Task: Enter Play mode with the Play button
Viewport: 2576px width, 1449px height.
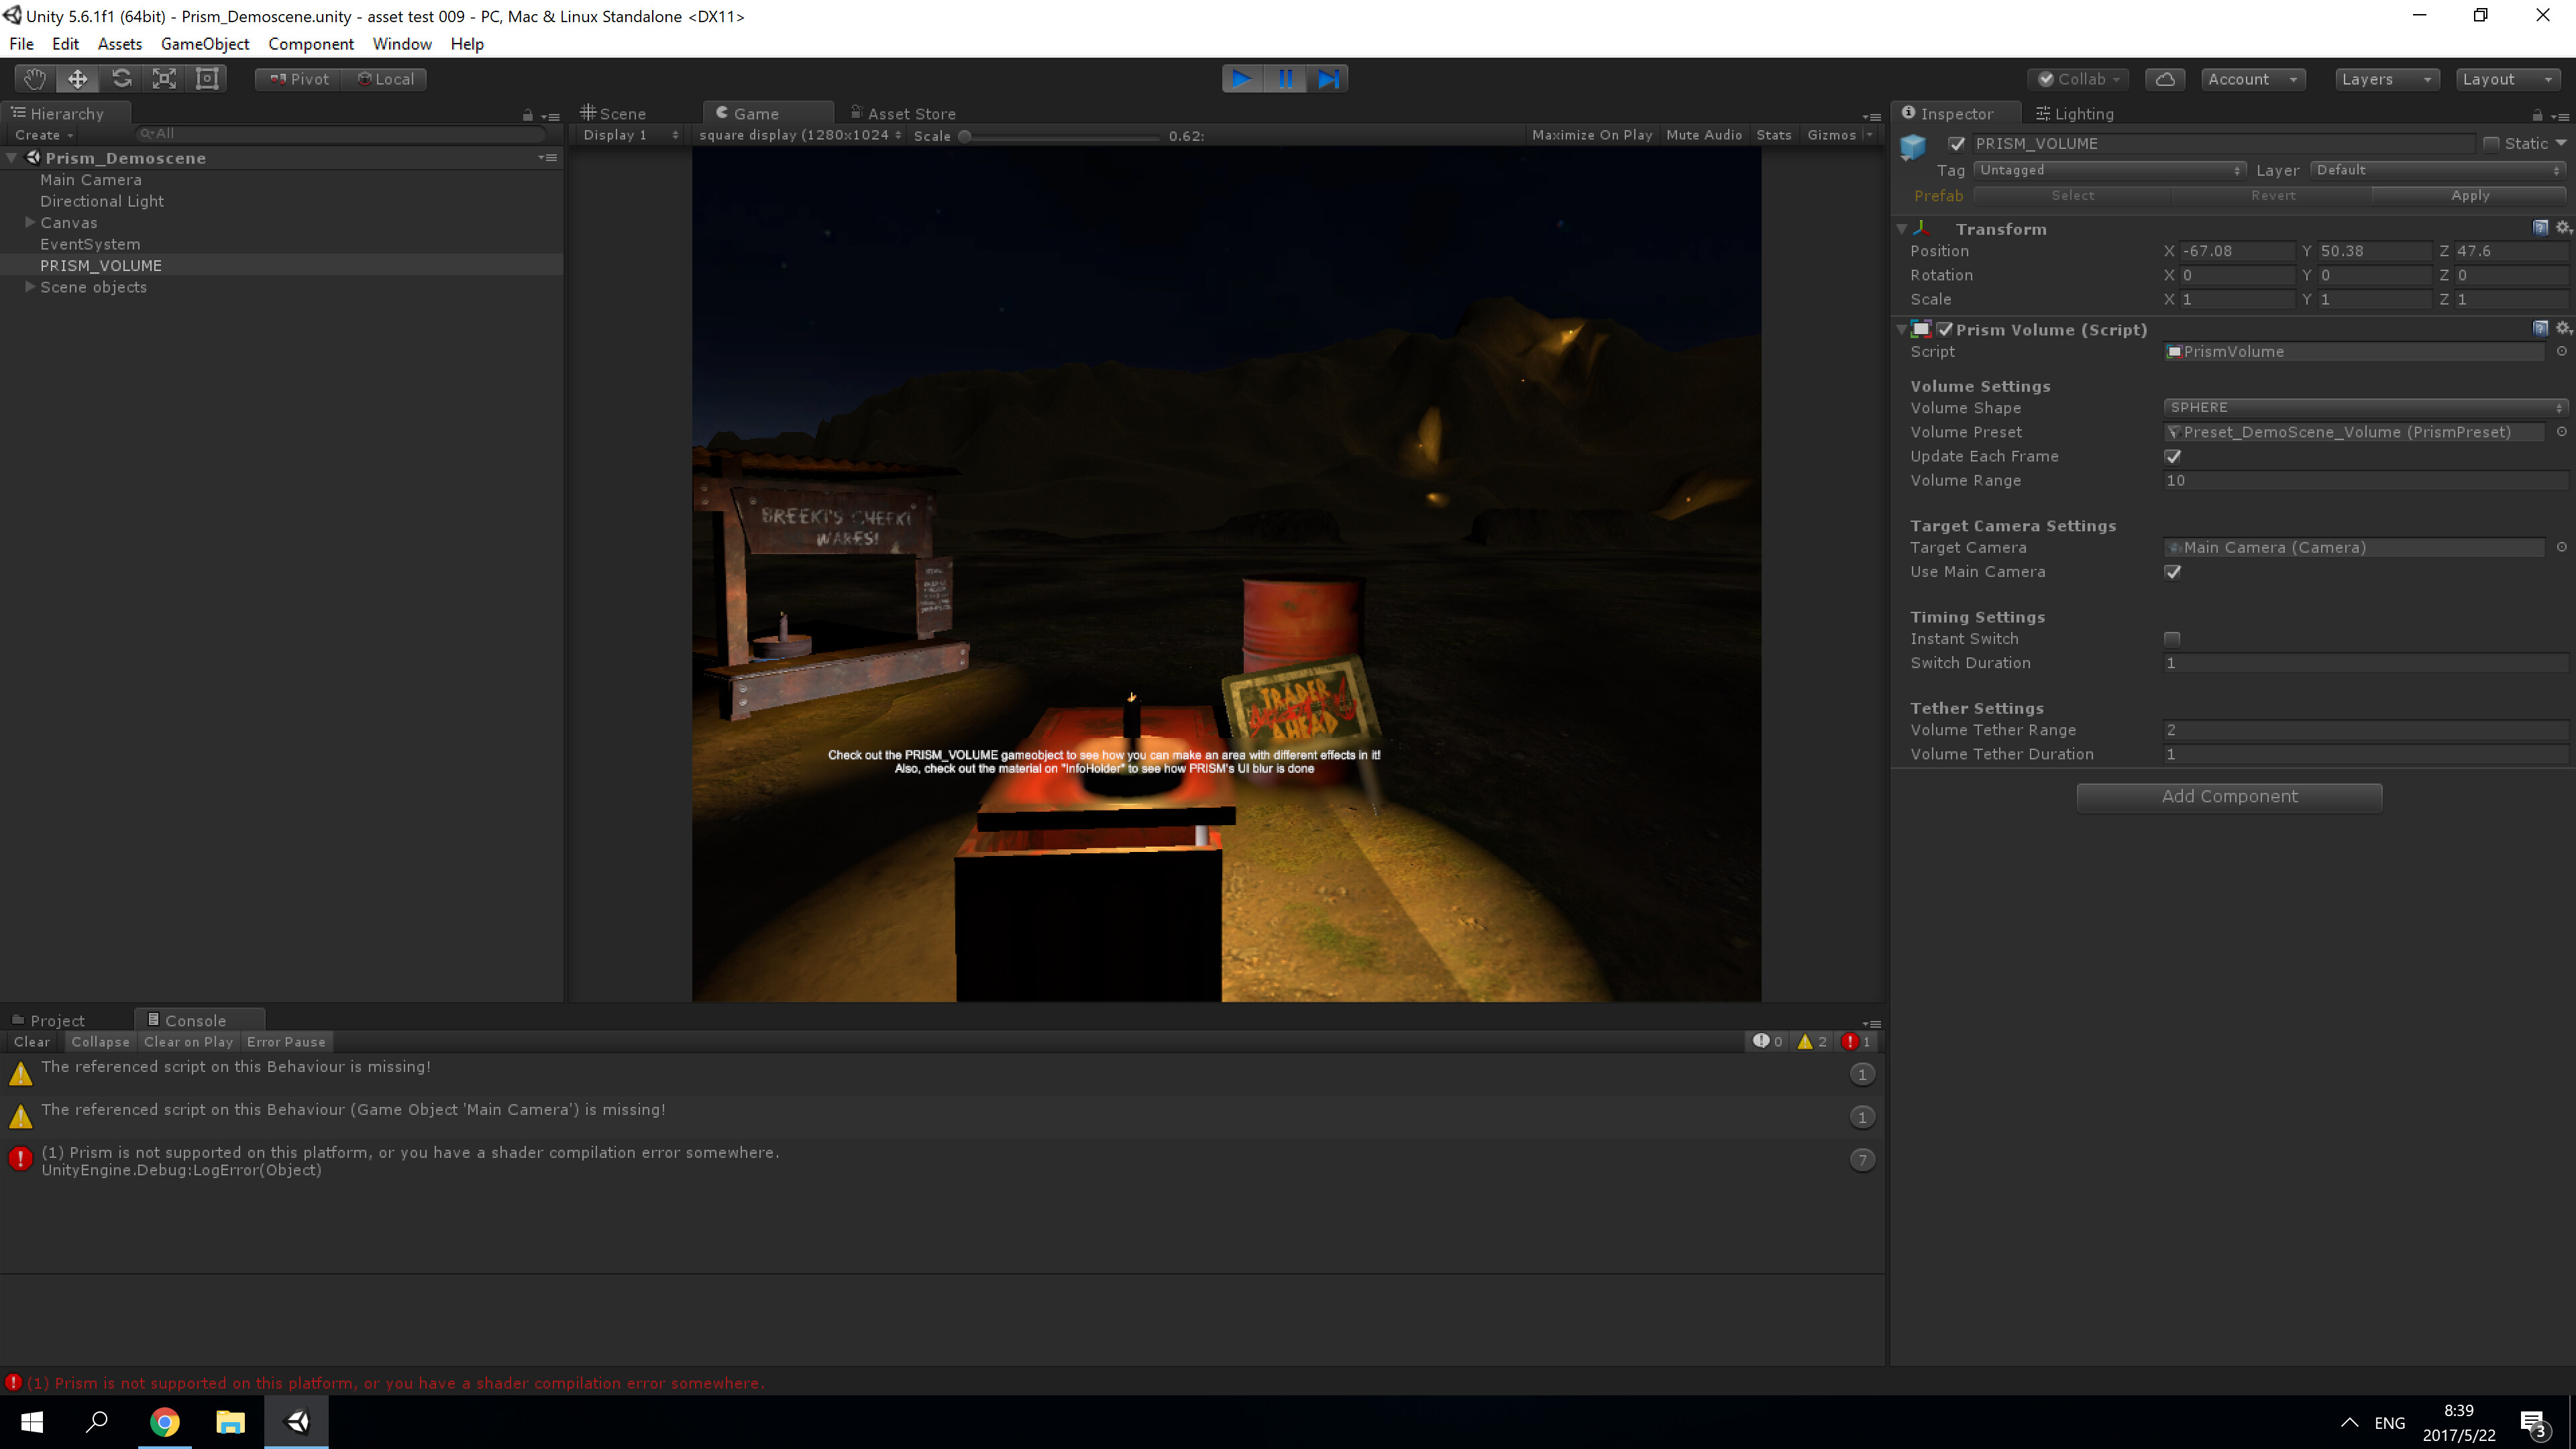Action: [1242, 78]
